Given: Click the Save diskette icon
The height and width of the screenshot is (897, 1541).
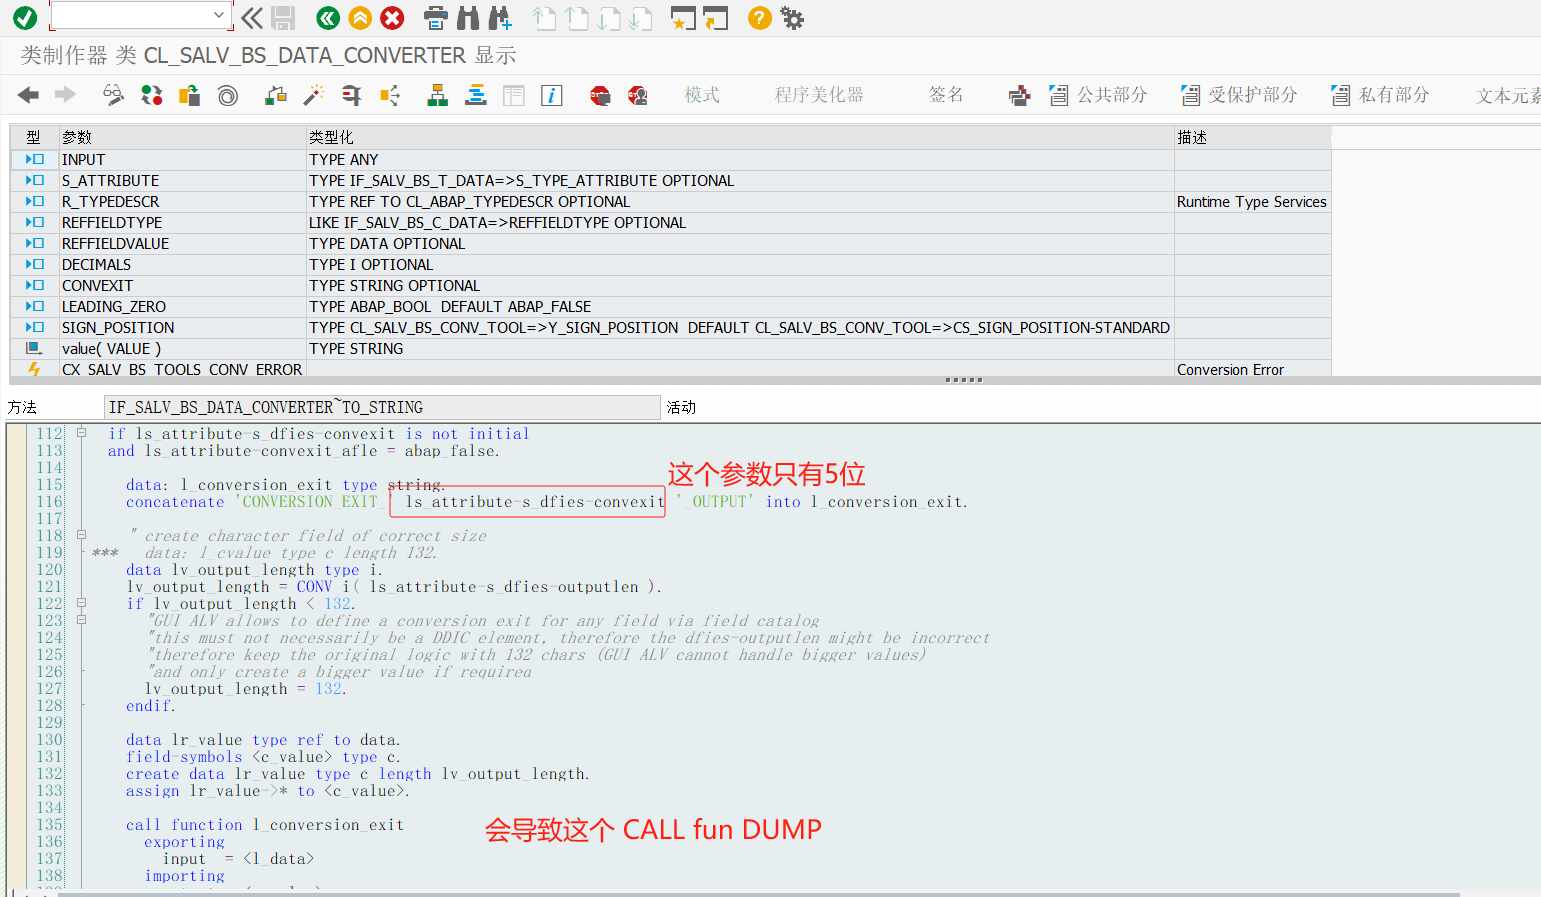Looking at the screenshot, I should pos(283,17).
